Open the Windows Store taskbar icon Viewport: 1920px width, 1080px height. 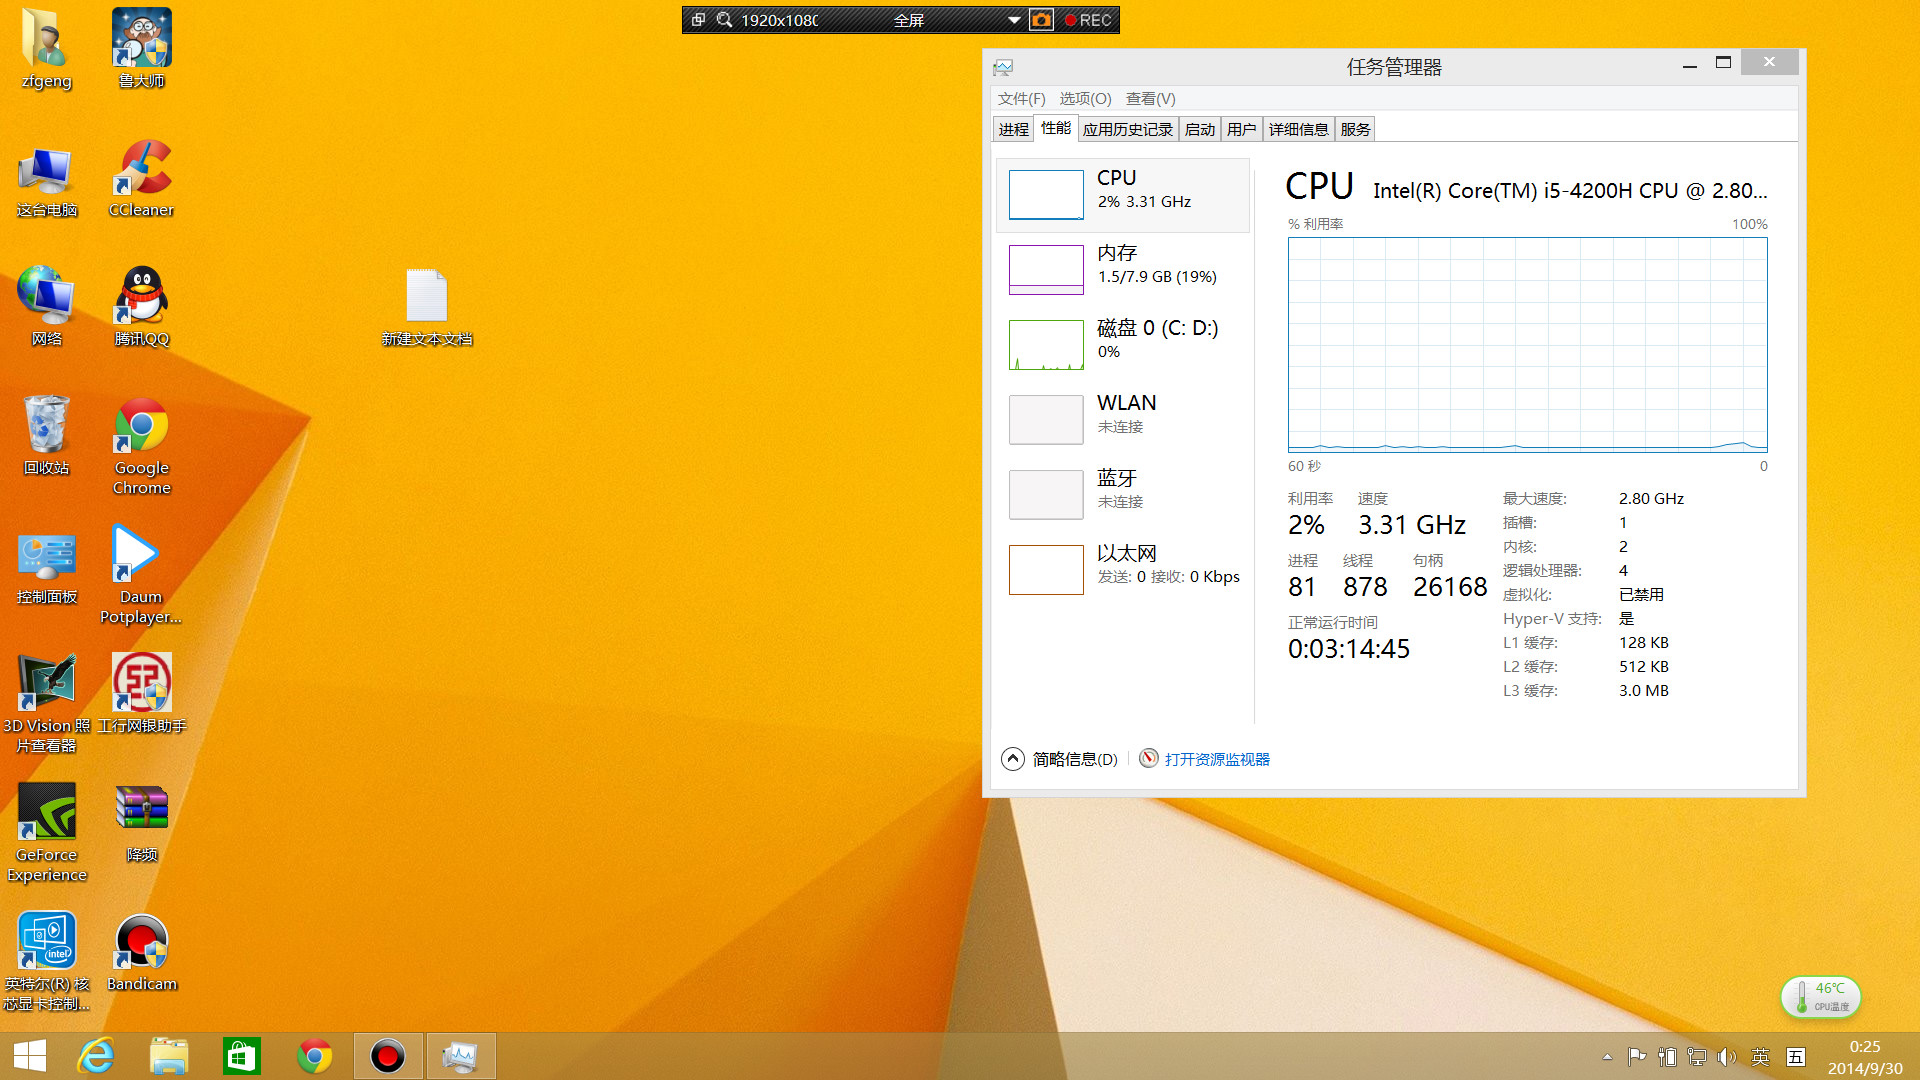(x=242, y=1056)
